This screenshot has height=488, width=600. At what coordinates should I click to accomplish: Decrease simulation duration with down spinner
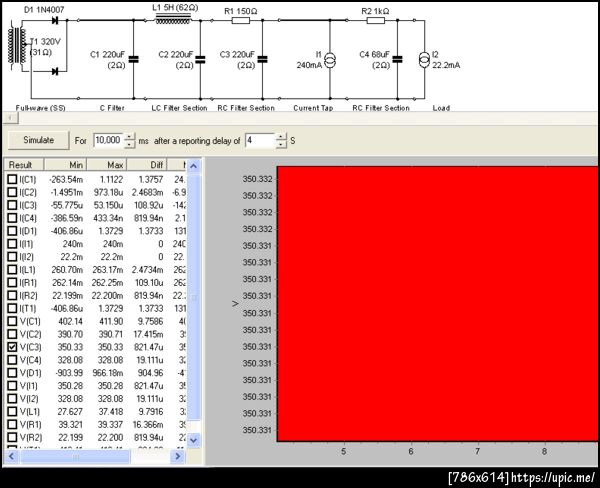[130, 144]
